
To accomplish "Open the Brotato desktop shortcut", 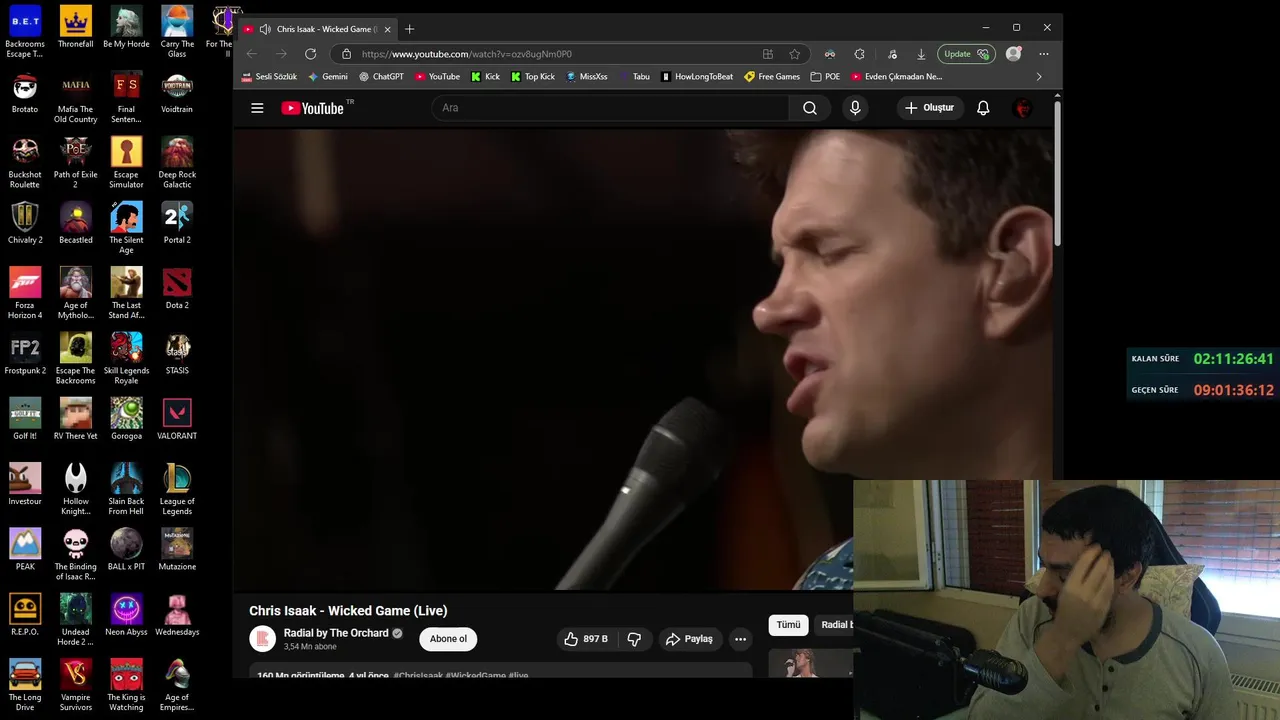I will (25, 93).
